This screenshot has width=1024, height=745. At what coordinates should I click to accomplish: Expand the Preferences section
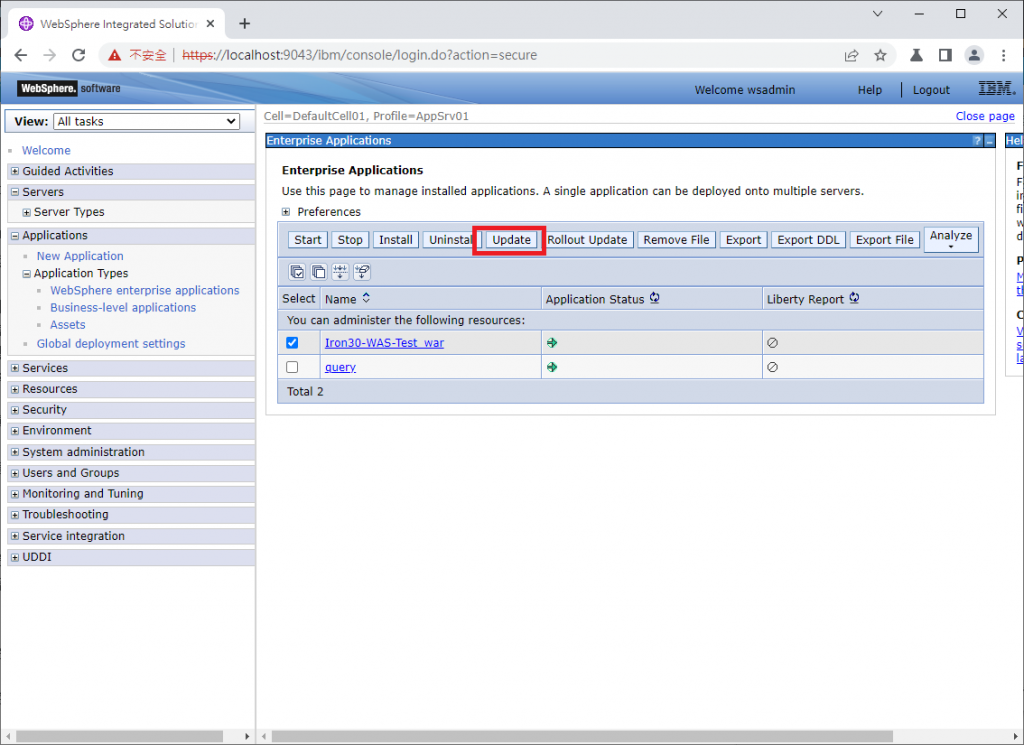pos(286,212)
